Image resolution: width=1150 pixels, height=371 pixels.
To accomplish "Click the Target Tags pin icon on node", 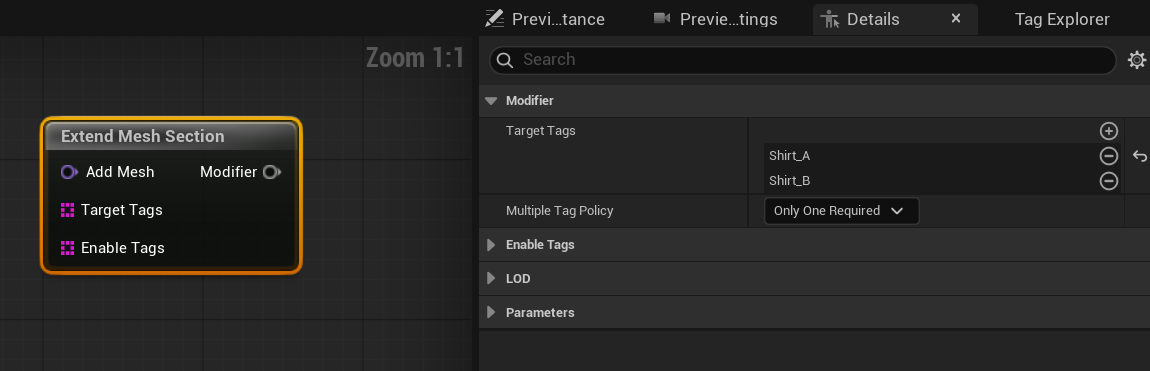I will pyautogui.click(x=67, y=210).
